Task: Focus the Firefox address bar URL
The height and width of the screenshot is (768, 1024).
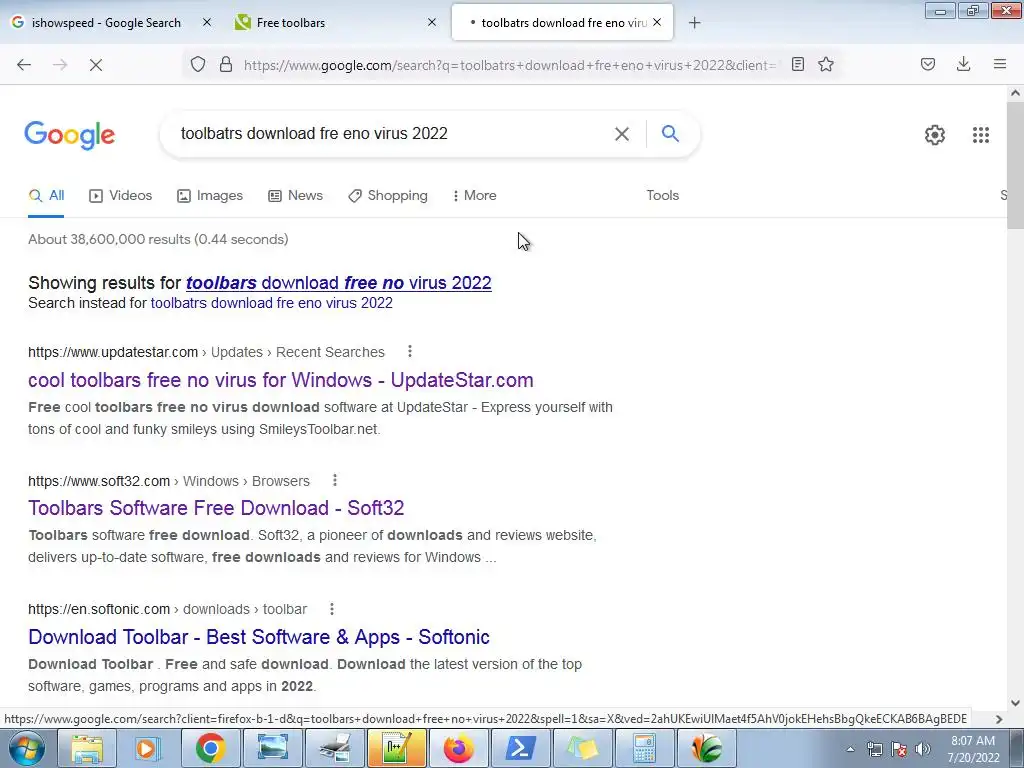Action: [x=509, y=65]
